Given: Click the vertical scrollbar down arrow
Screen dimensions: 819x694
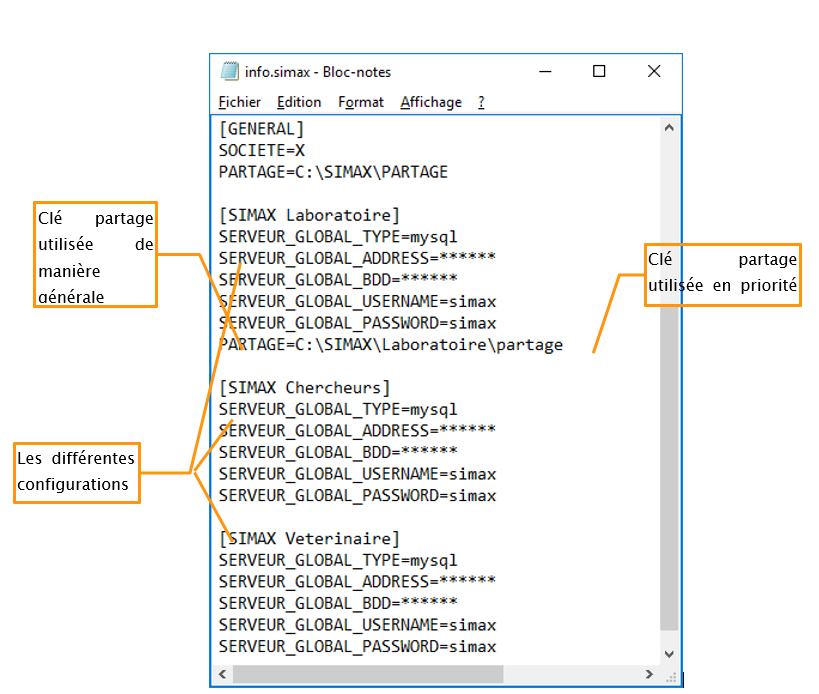Looking at the screenshot, I should coord(671,654).
